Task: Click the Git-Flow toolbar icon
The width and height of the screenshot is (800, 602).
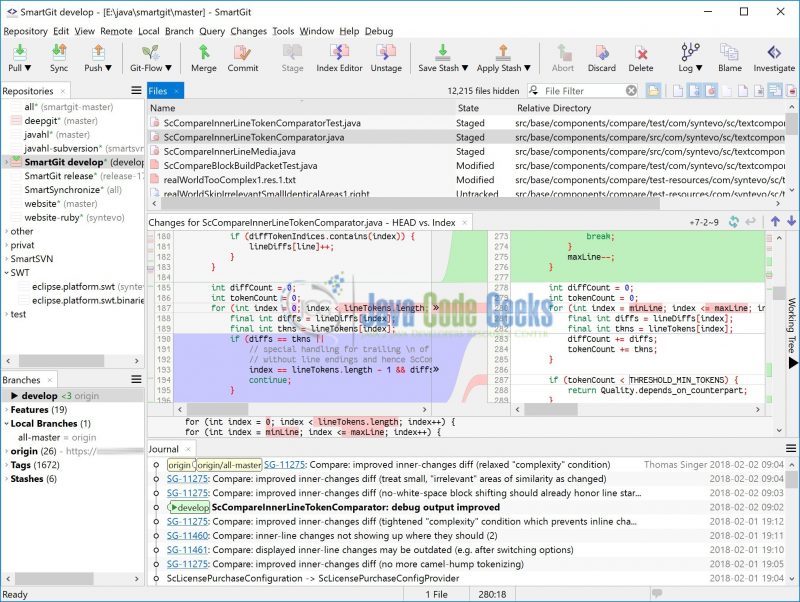Action: coord(150,53)
